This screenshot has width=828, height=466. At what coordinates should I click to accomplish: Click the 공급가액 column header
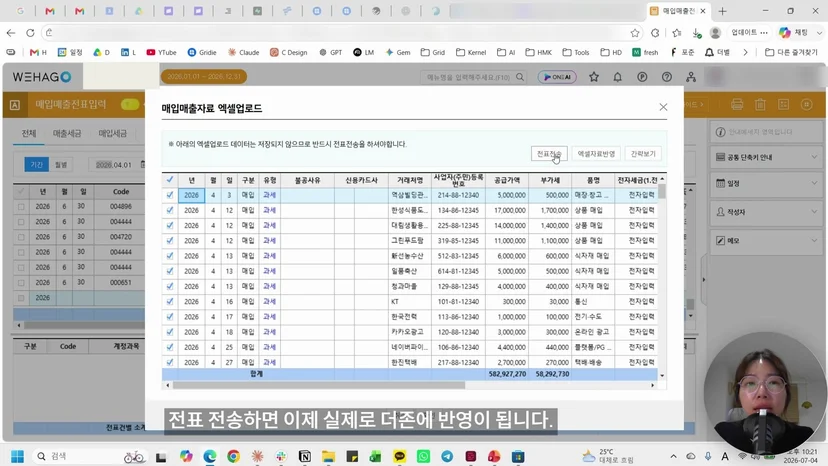pyautogui.click(x=507, y=180)
